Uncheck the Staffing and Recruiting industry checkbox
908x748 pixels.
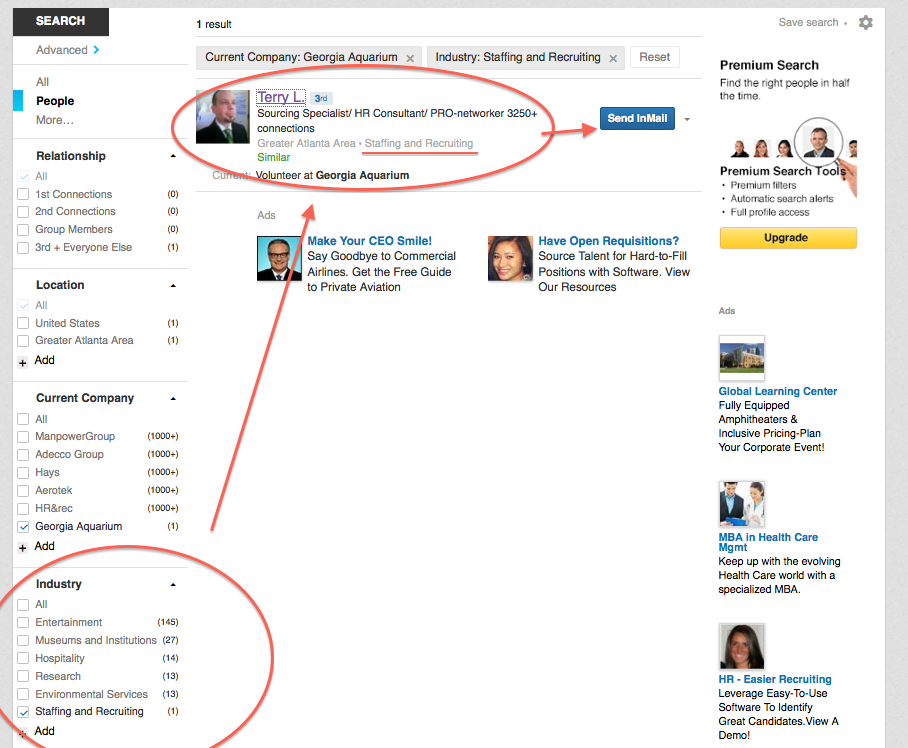[x=23, y=712]
